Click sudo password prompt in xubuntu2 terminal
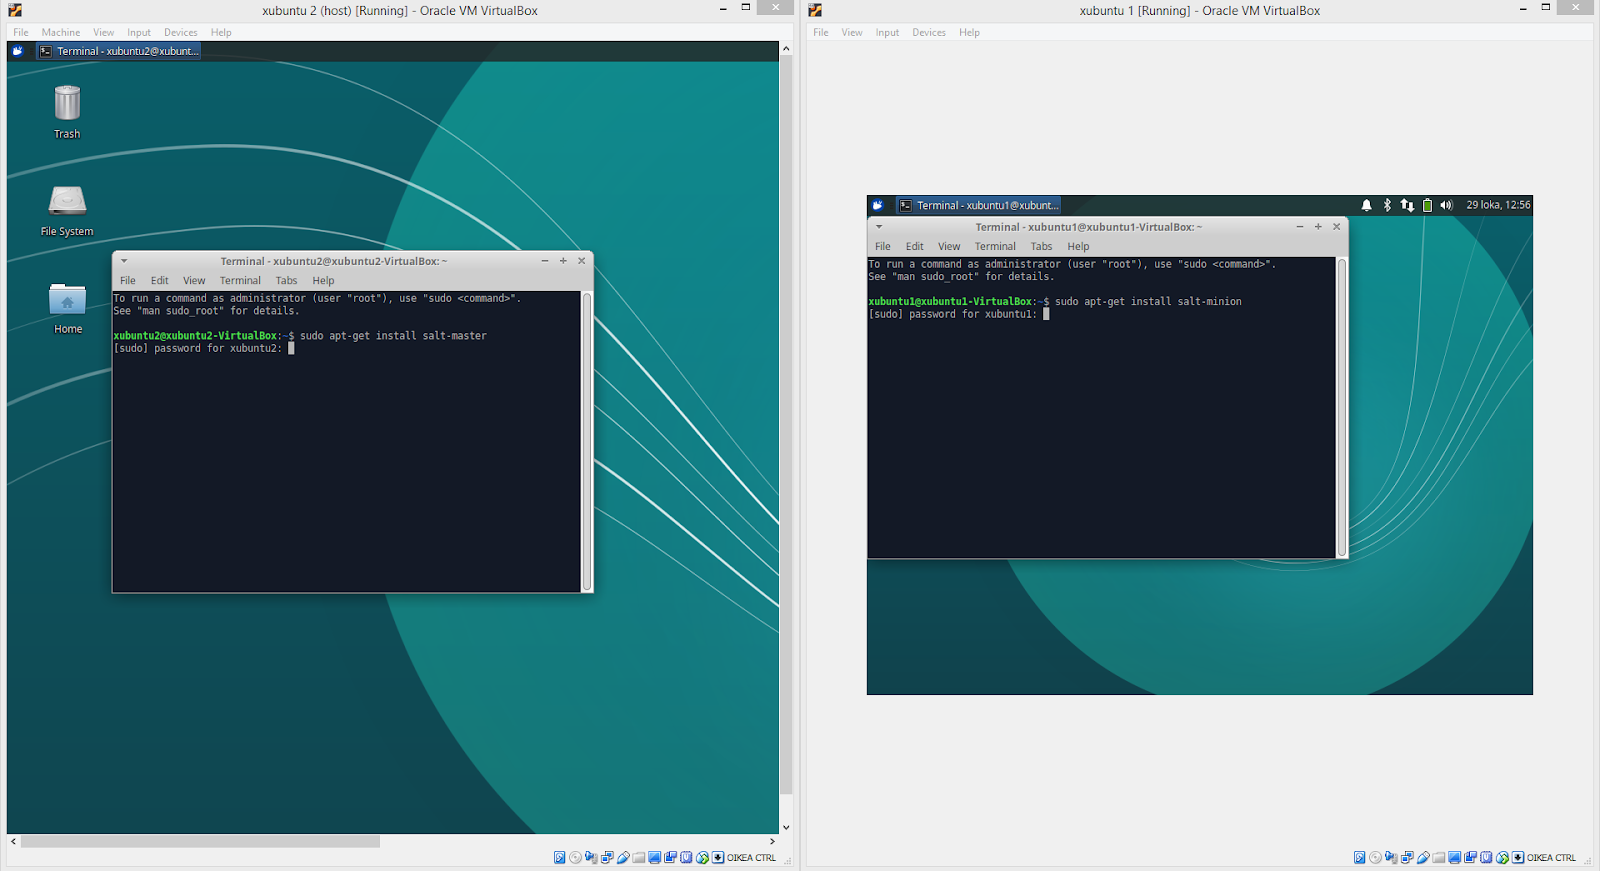This screenshot has width=1600, height=871. [x=198, y=349]
